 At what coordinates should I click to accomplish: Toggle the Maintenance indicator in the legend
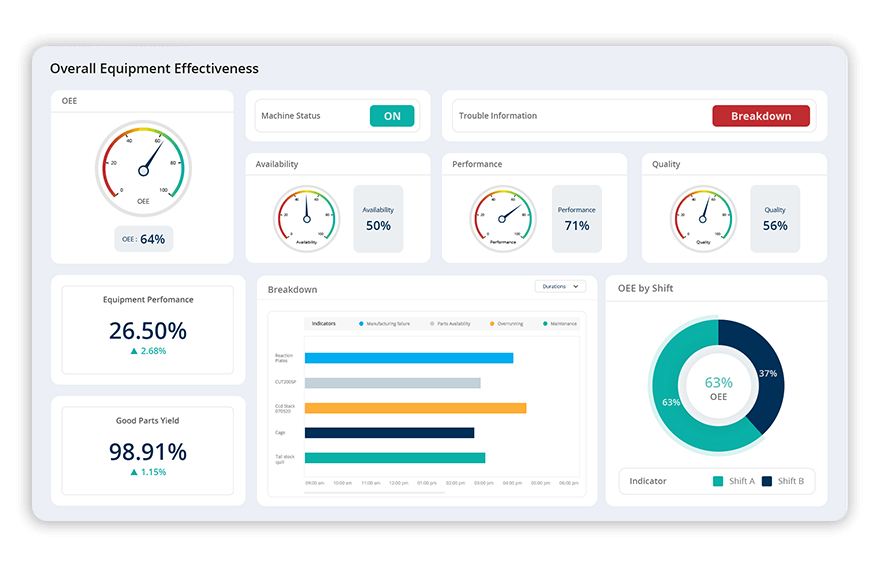tap(545, 324)
